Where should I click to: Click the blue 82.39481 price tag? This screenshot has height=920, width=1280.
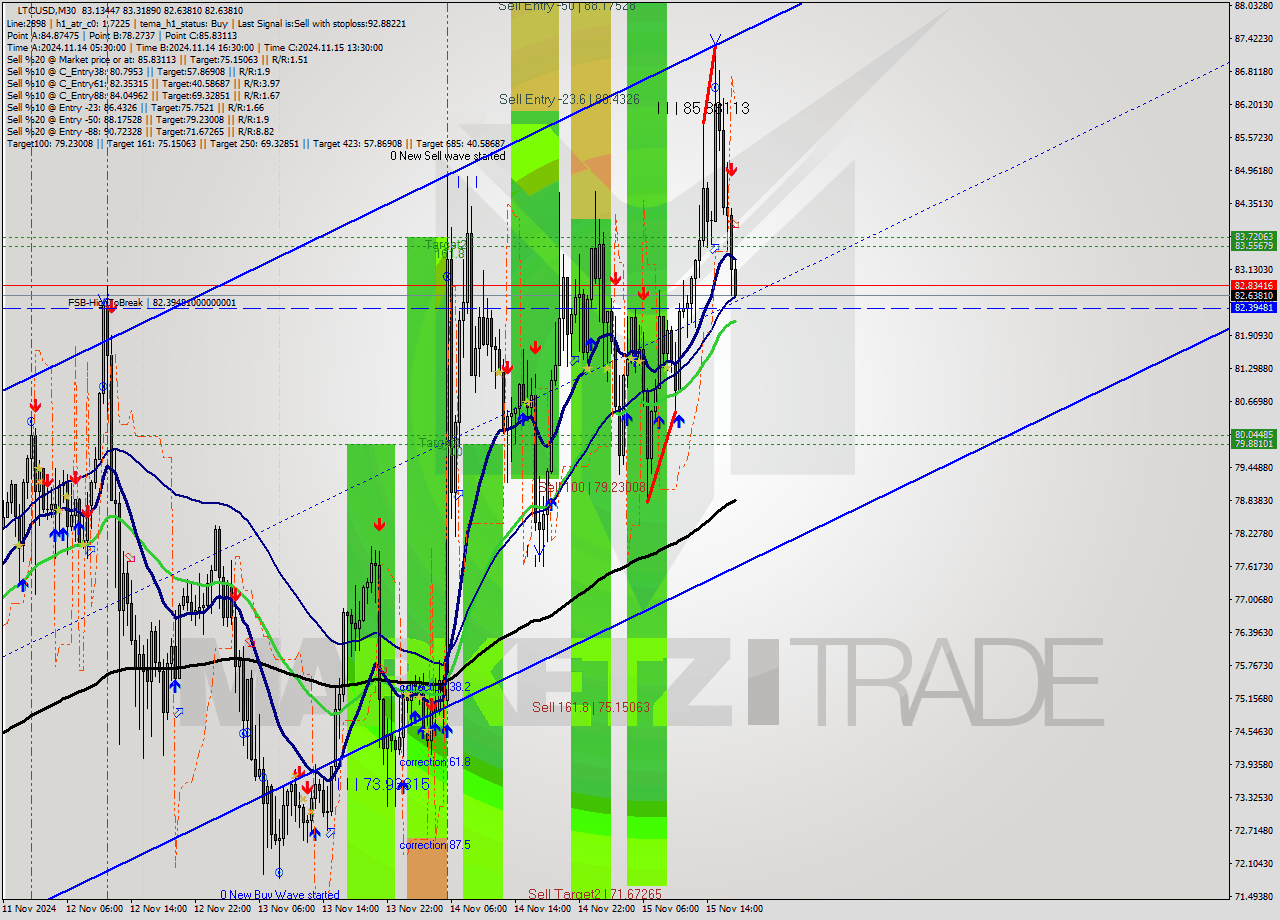coord(1253,308)
